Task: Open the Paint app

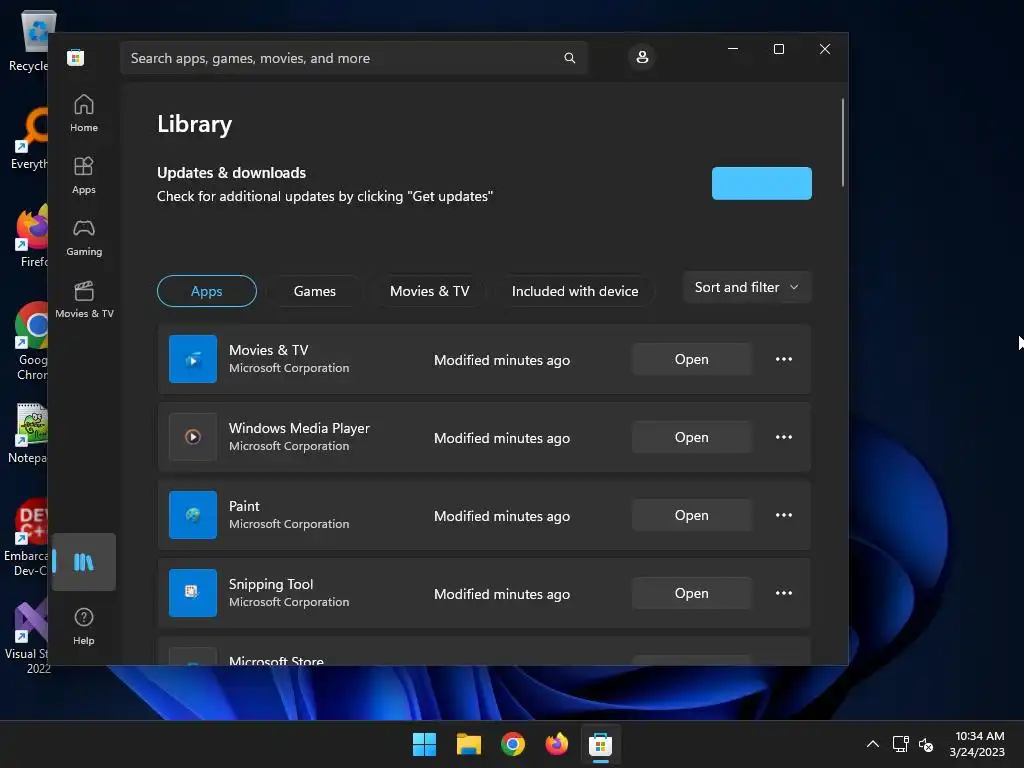Action: pyautogui.click(x=692, y=515)
